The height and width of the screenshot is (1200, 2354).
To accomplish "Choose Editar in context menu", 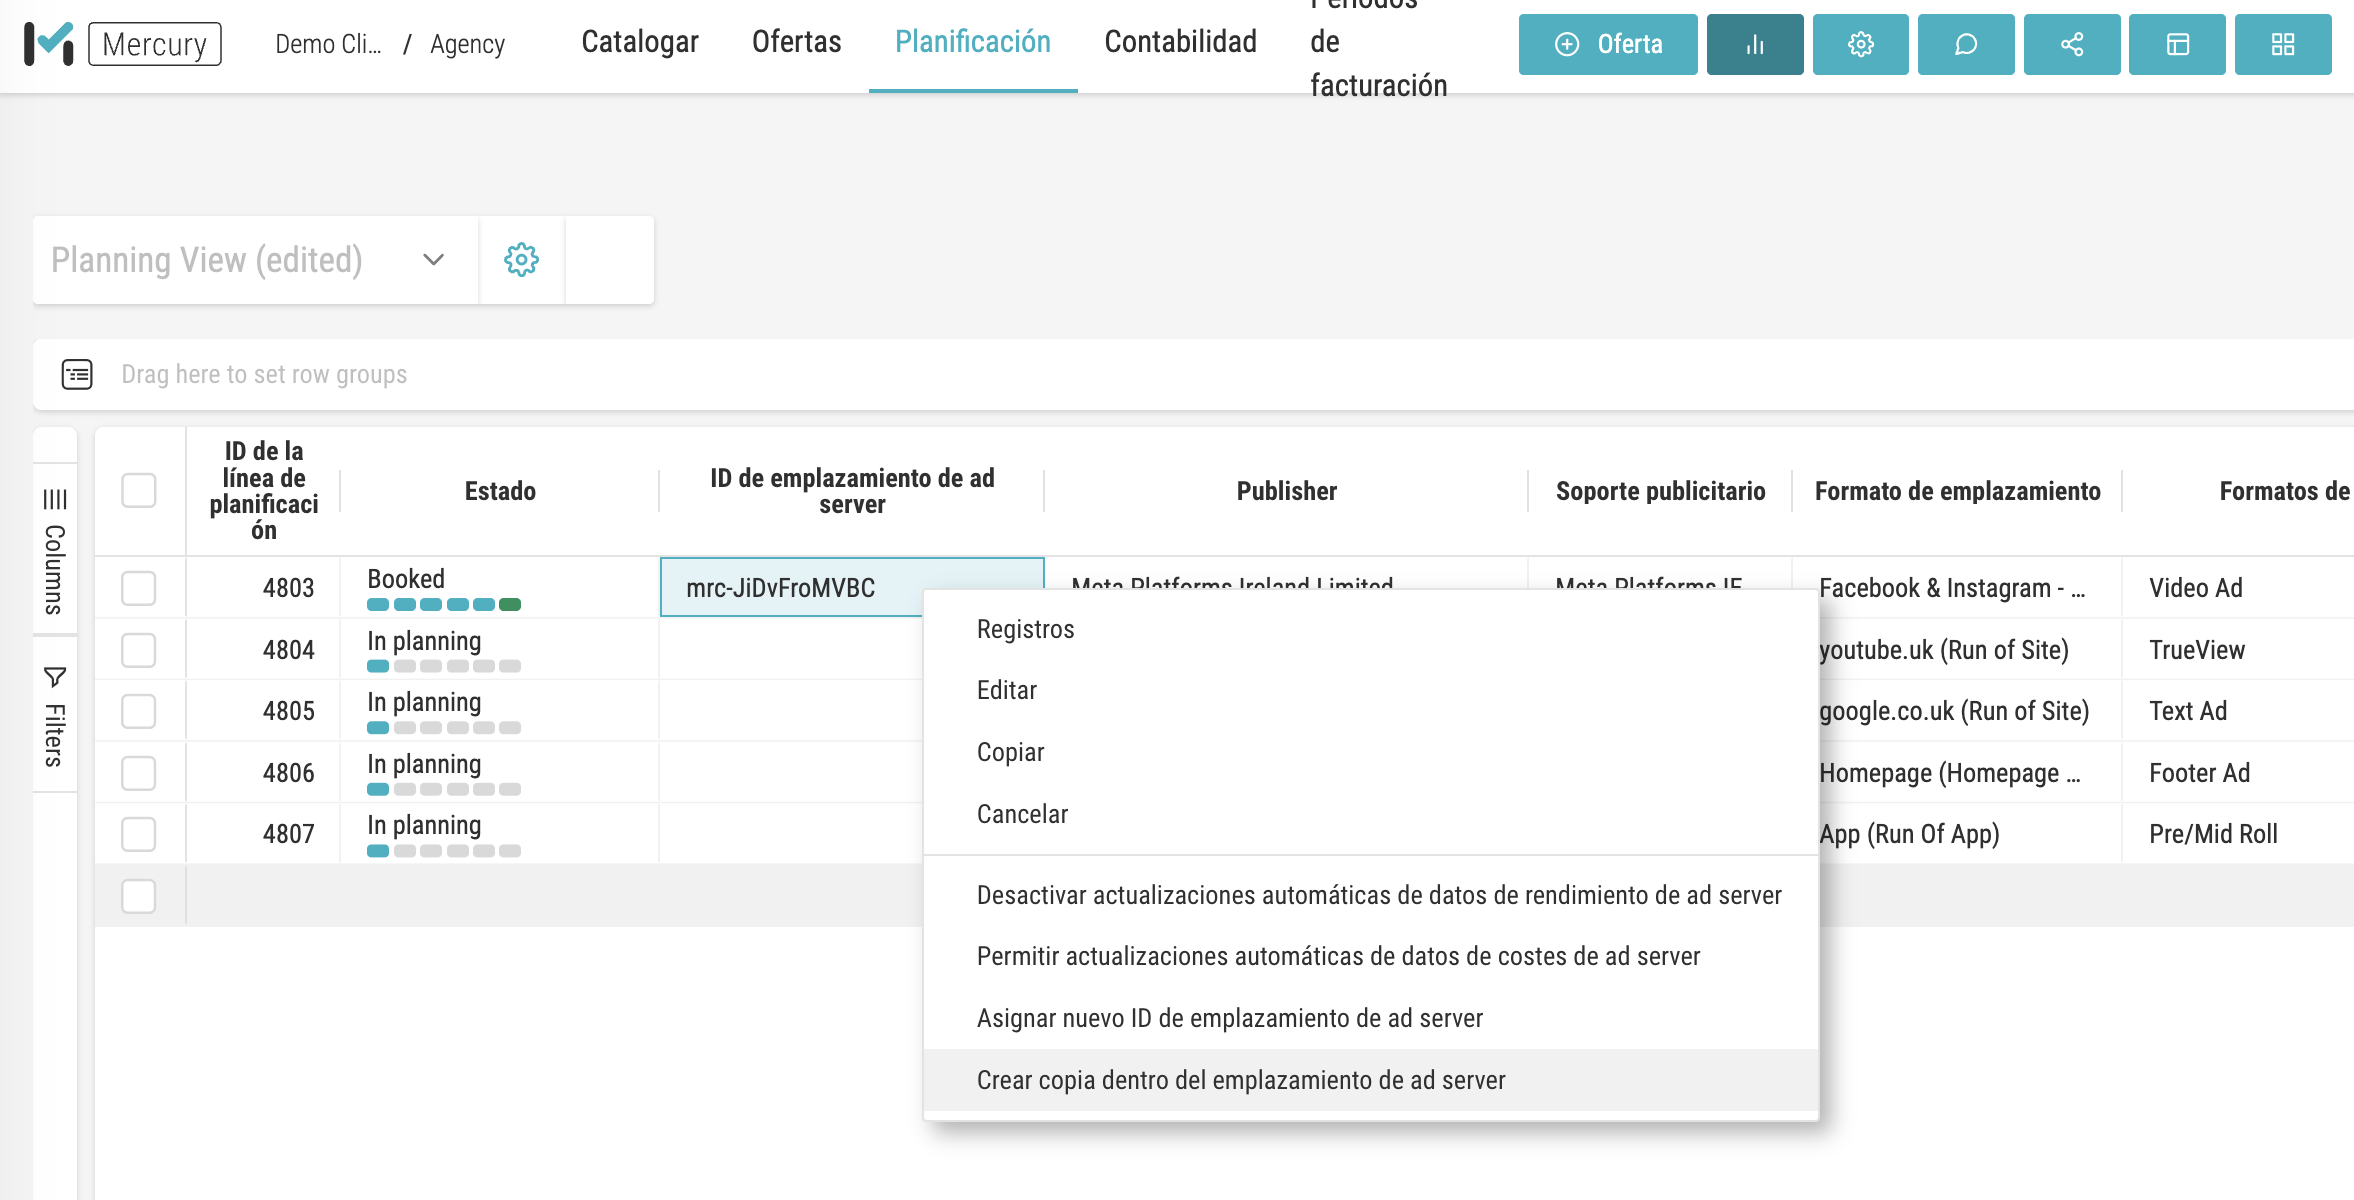I will (1006, 691).
